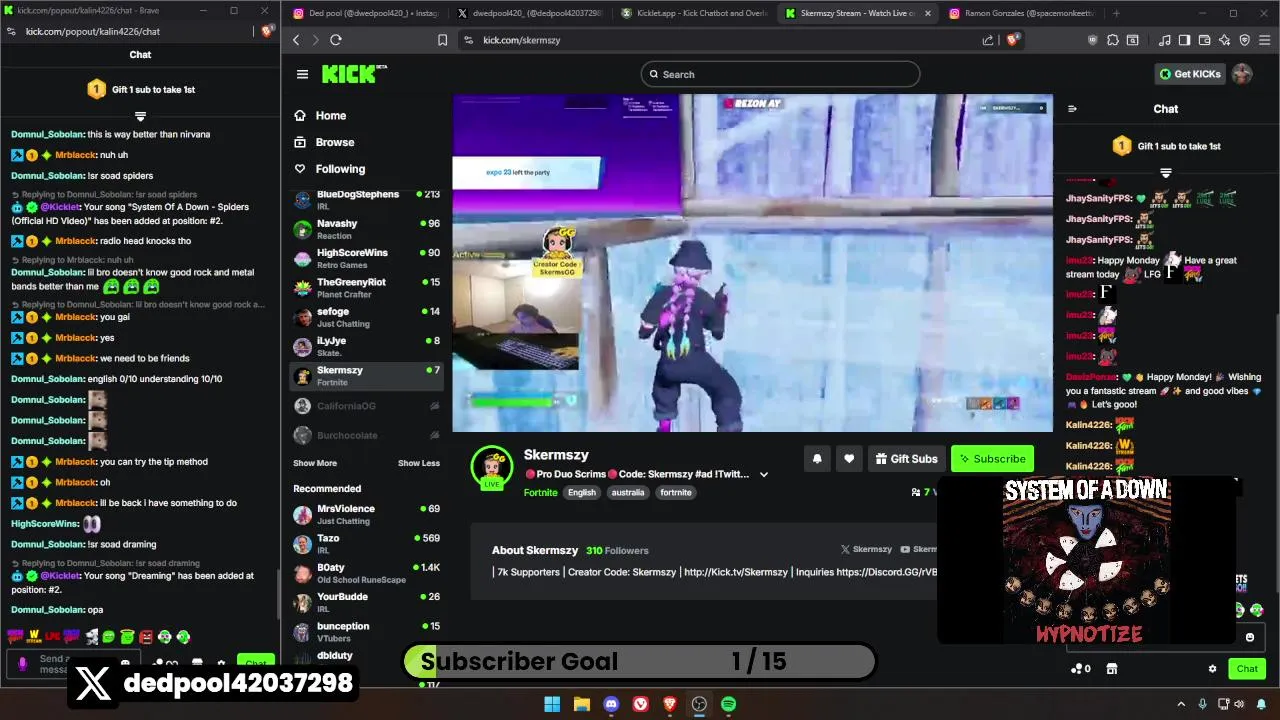Send message with main Chat button

(x=1247, y=669)
